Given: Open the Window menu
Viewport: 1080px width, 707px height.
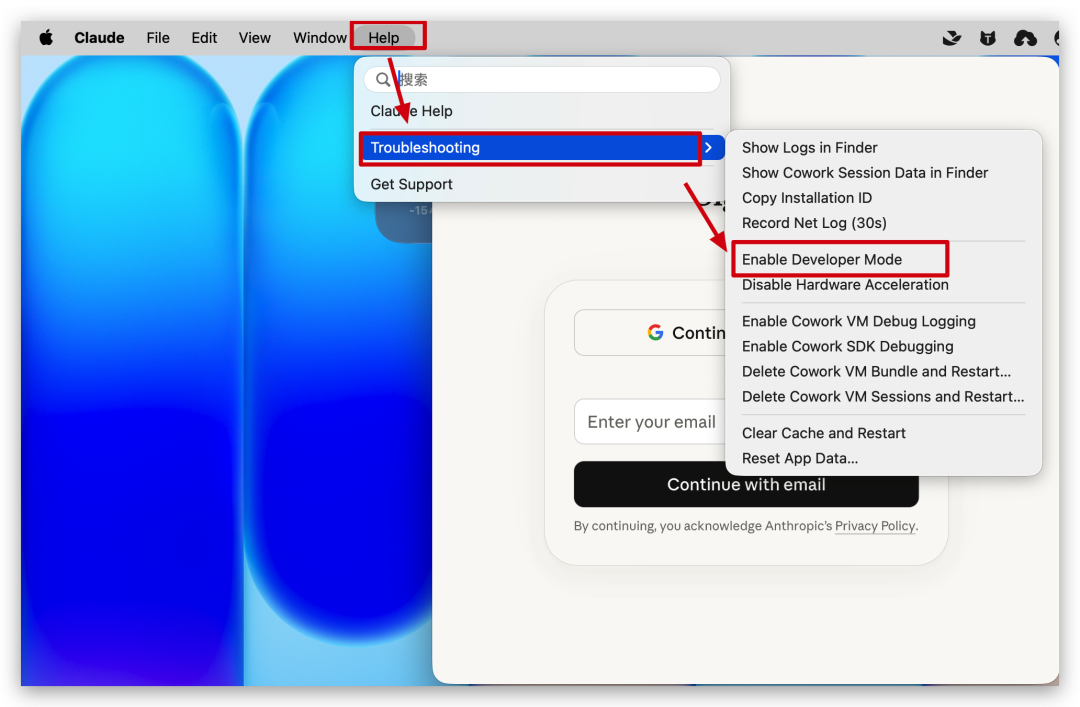Looking at the screenshot, I should (319, 38).
